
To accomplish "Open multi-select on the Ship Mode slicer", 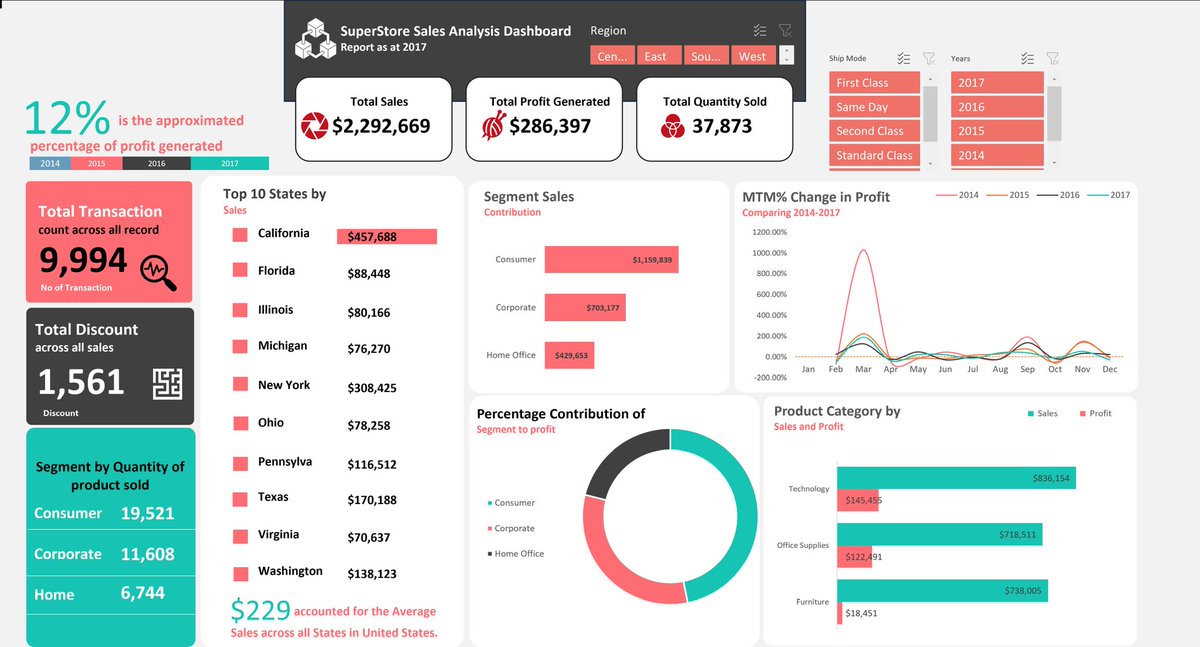I will (903, 58).
